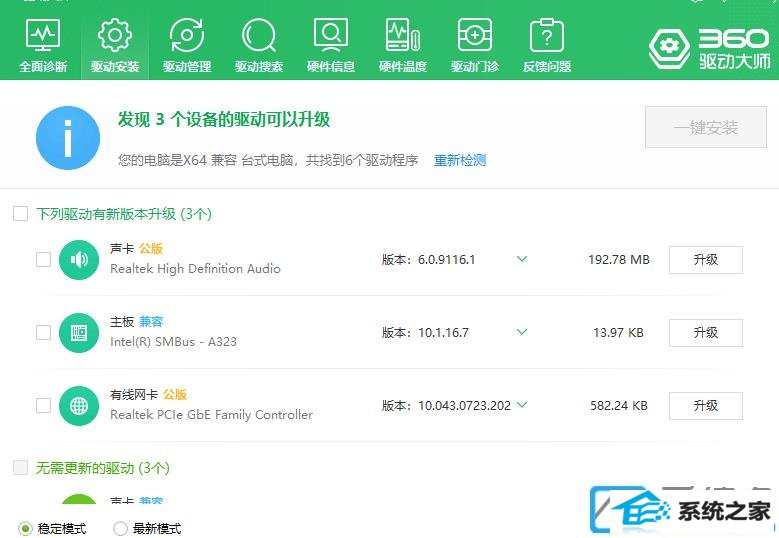779x538 pixels.
Task: Open the 驱动门诊 driver clinic icon
Action: click(475, 35)
